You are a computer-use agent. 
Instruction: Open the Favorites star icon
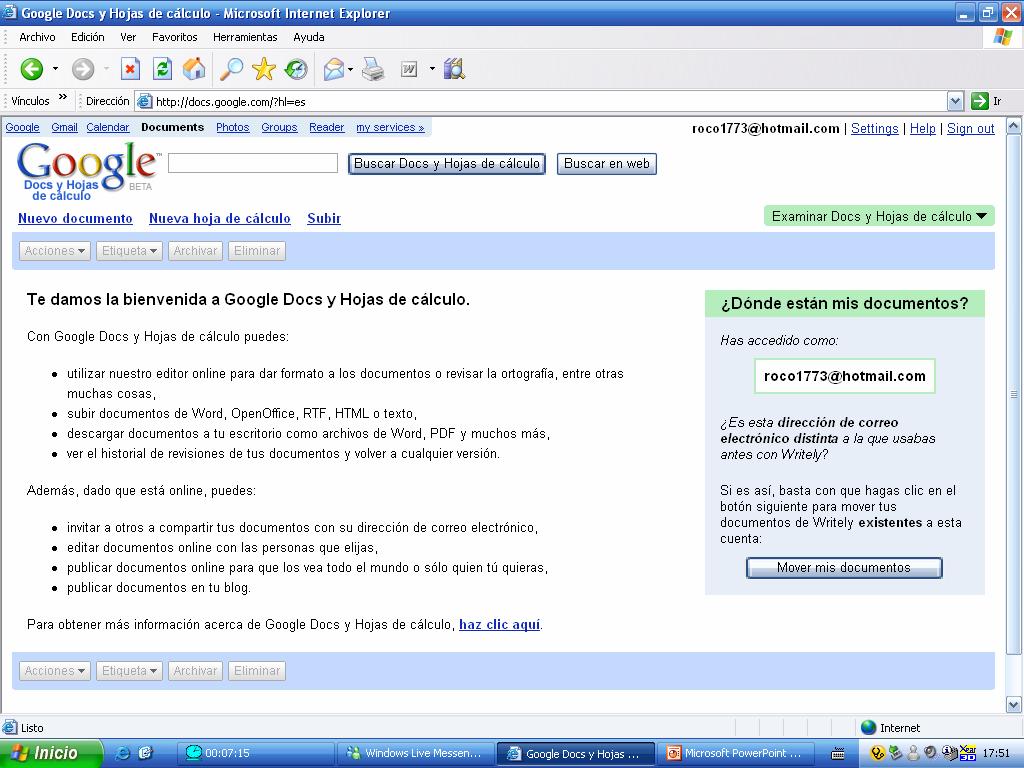[x=264, y=69]
